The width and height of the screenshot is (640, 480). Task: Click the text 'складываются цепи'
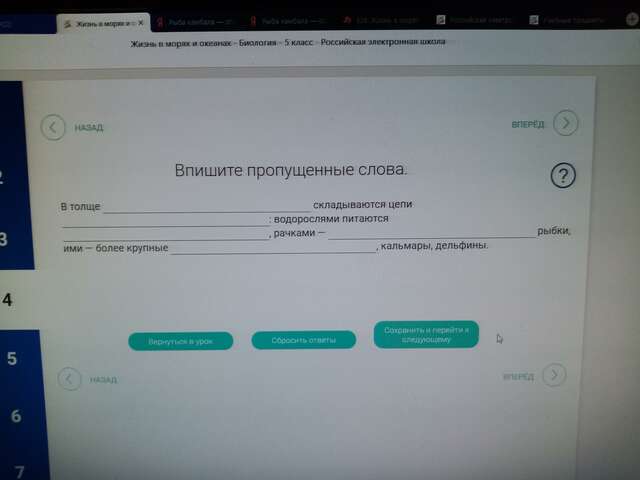click(x=362, y=204)
